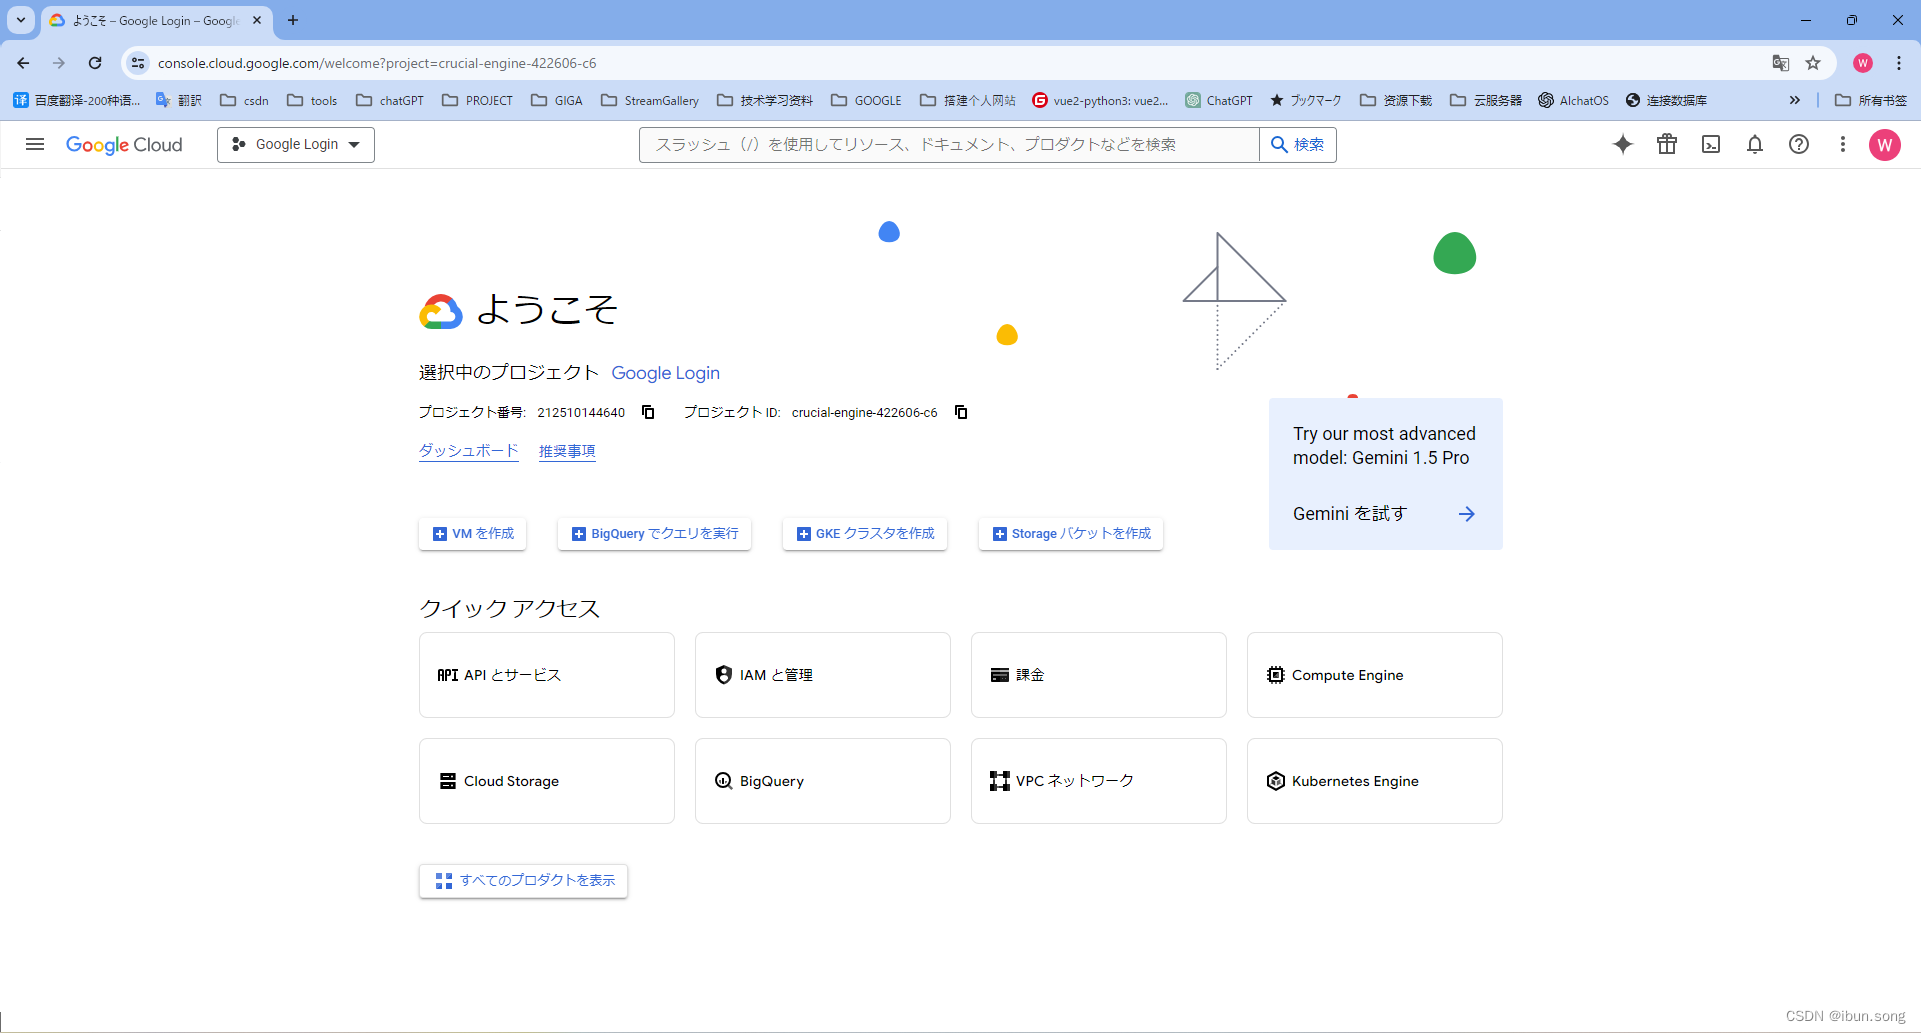Open the csdn bookmark folder
Screen dimensions: 1921x1033
click(245, 100)
